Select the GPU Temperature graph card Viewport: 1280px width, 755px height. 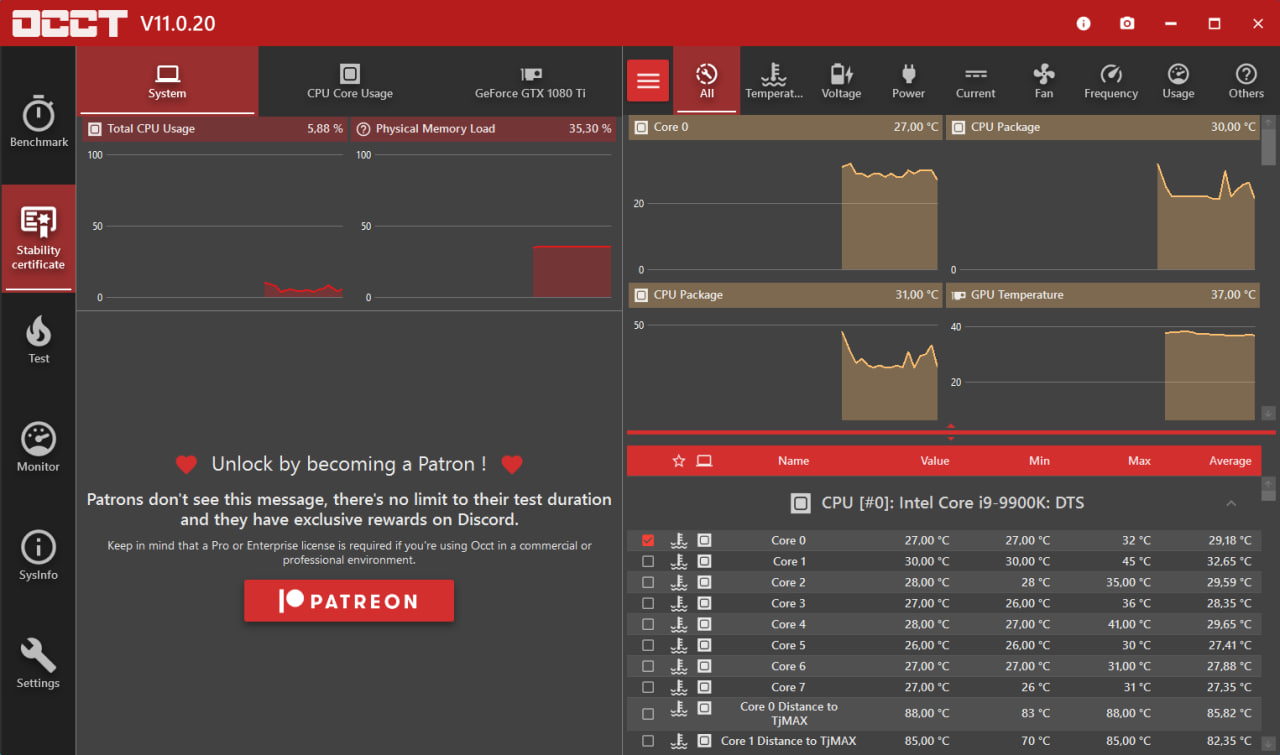pos(1103,352)
